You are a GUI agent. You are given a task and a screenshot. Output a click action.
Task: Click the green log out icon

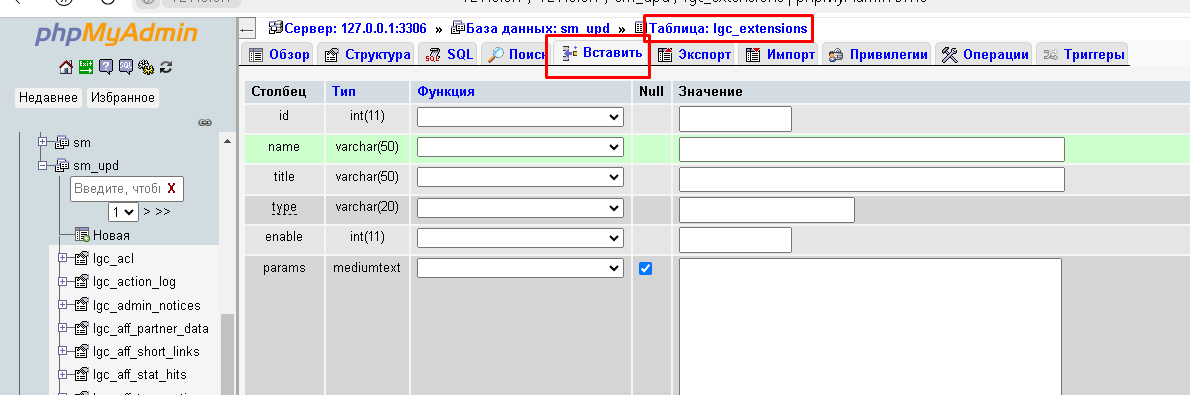86,67
